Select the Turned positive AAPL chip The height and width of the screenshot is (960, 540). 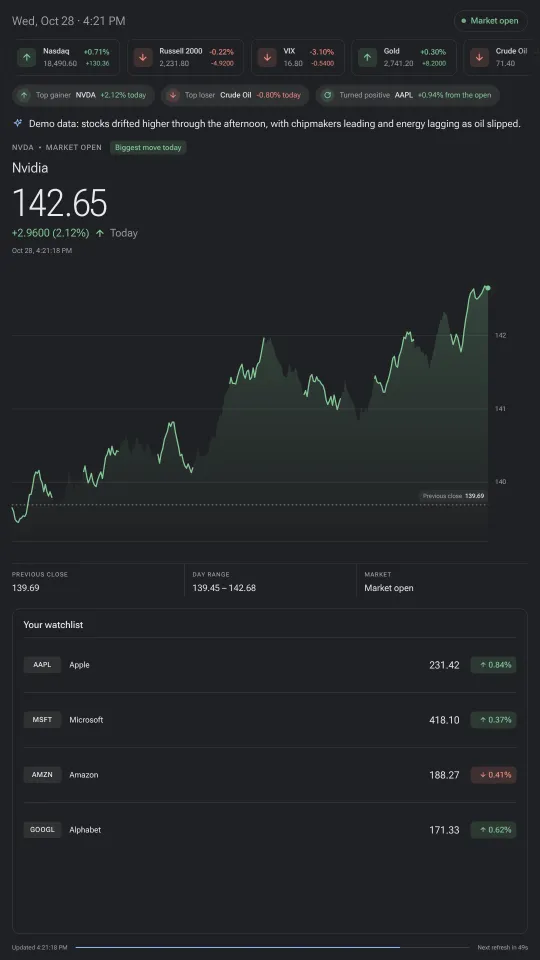pos(408,96)
